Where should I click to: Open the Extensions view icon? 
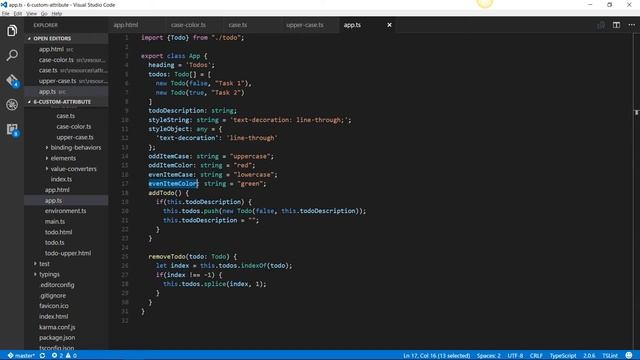[x=12, y=130]
